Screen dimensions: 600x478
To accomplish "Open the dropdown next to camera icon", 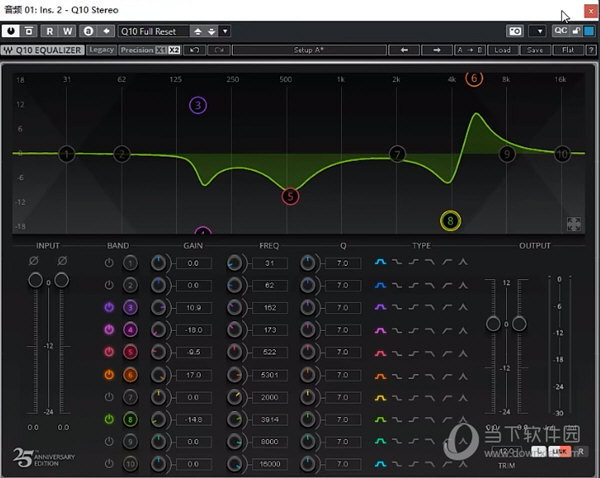I will point(540,31).
